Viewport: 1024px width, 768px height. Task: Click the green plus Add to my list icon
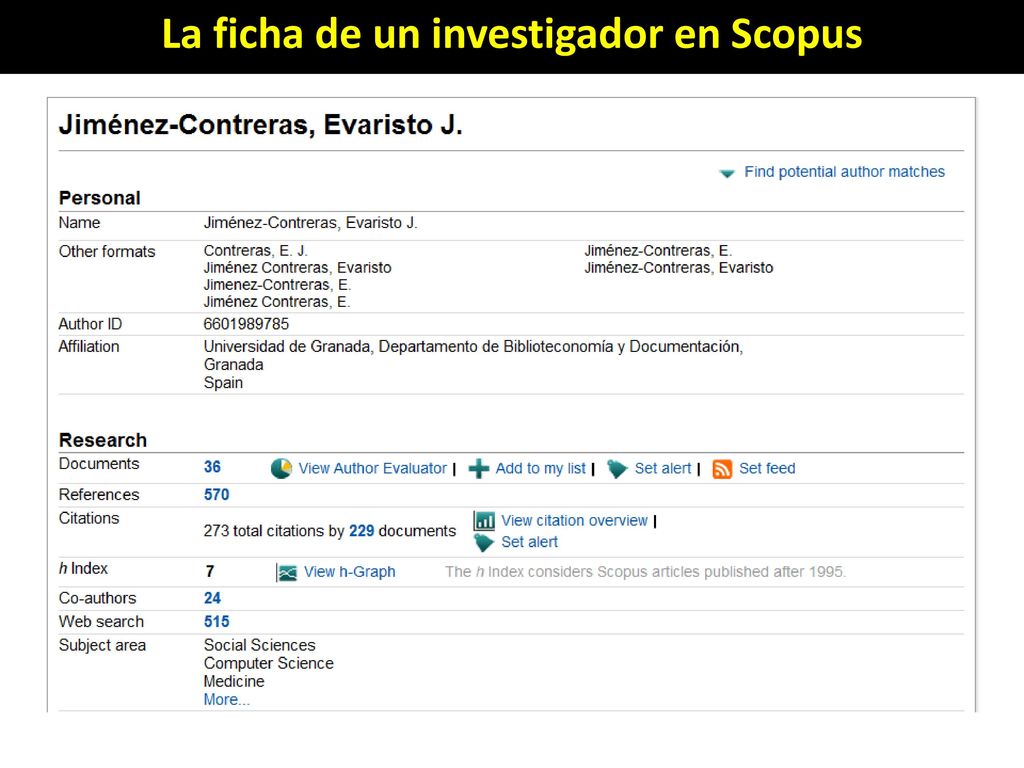click(x=479, y=468)
